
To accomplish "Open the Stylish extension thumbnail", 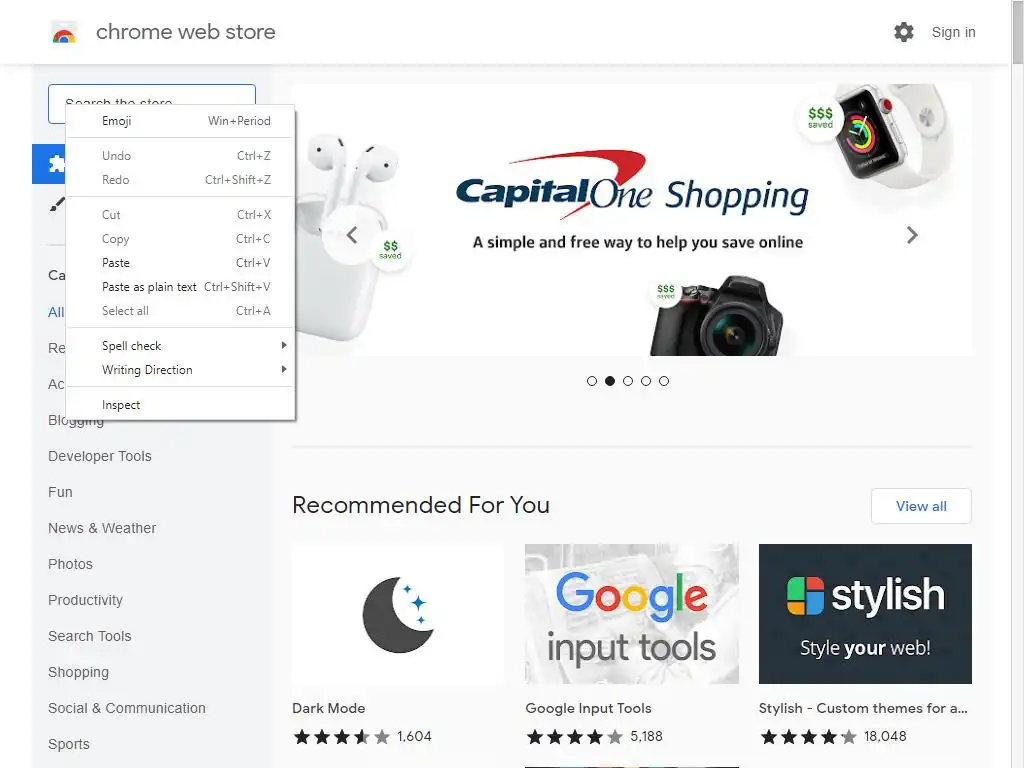I will pos(865,614).
